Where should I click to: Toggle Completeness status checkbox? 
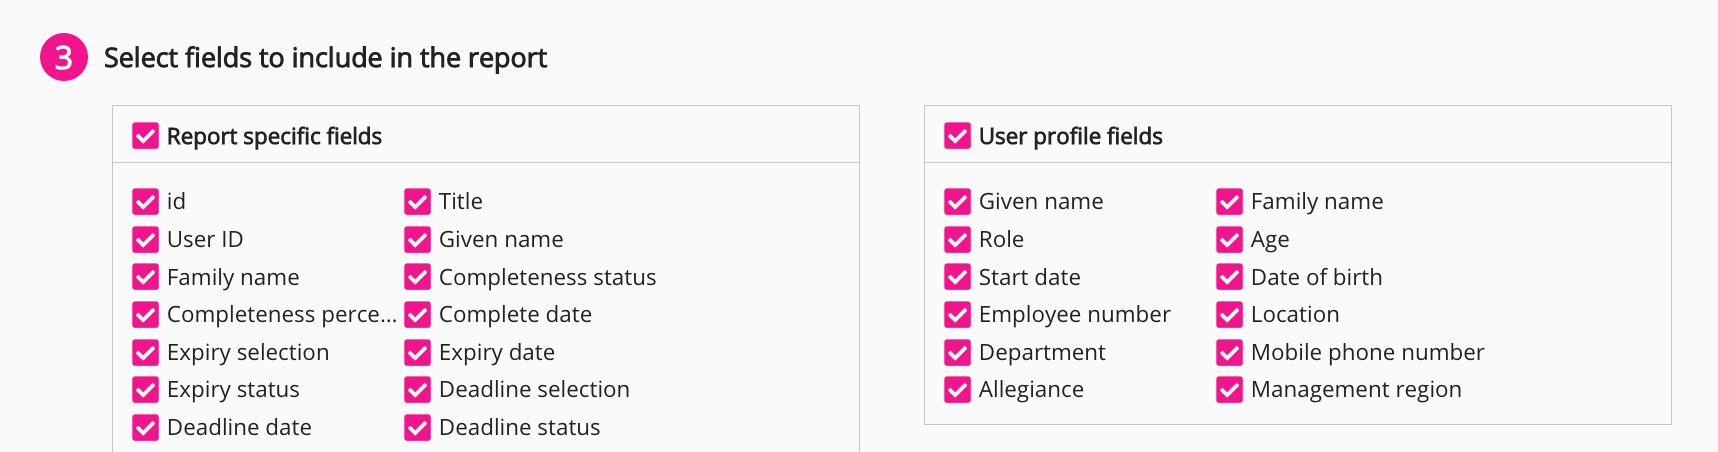418,277
